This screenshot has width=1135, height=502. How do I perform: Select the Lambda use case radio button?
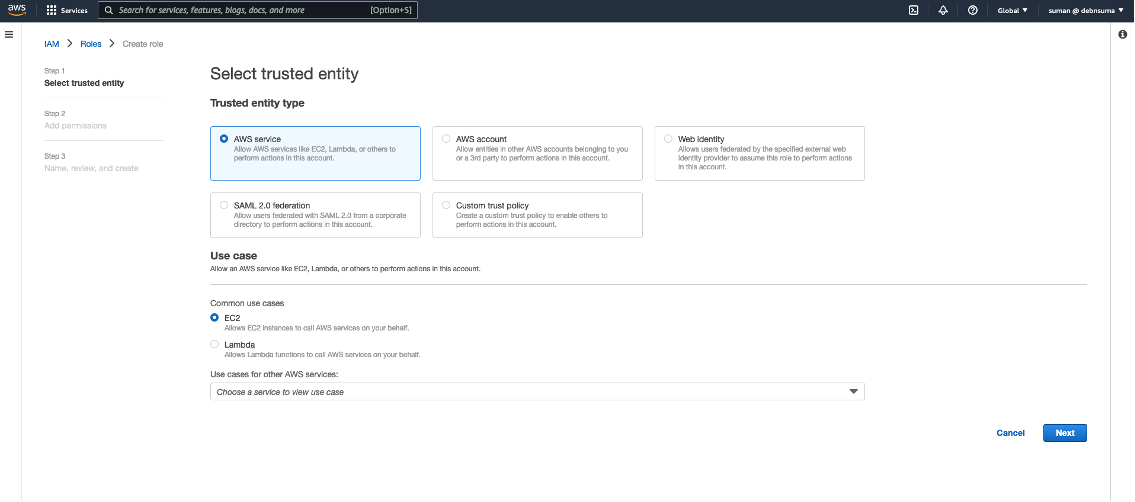[x=214, y=344]
